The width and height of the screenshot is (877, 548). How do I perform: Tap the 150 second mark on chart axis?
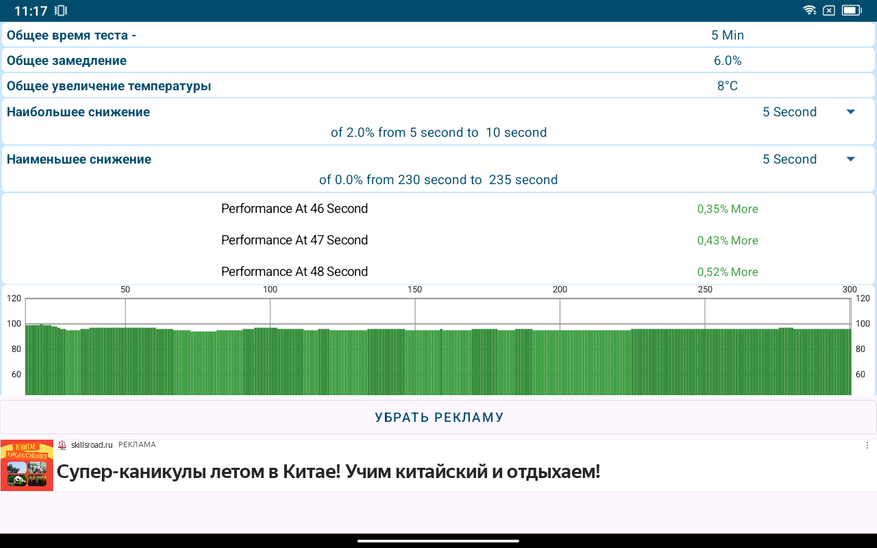click(x=414, y=289)
